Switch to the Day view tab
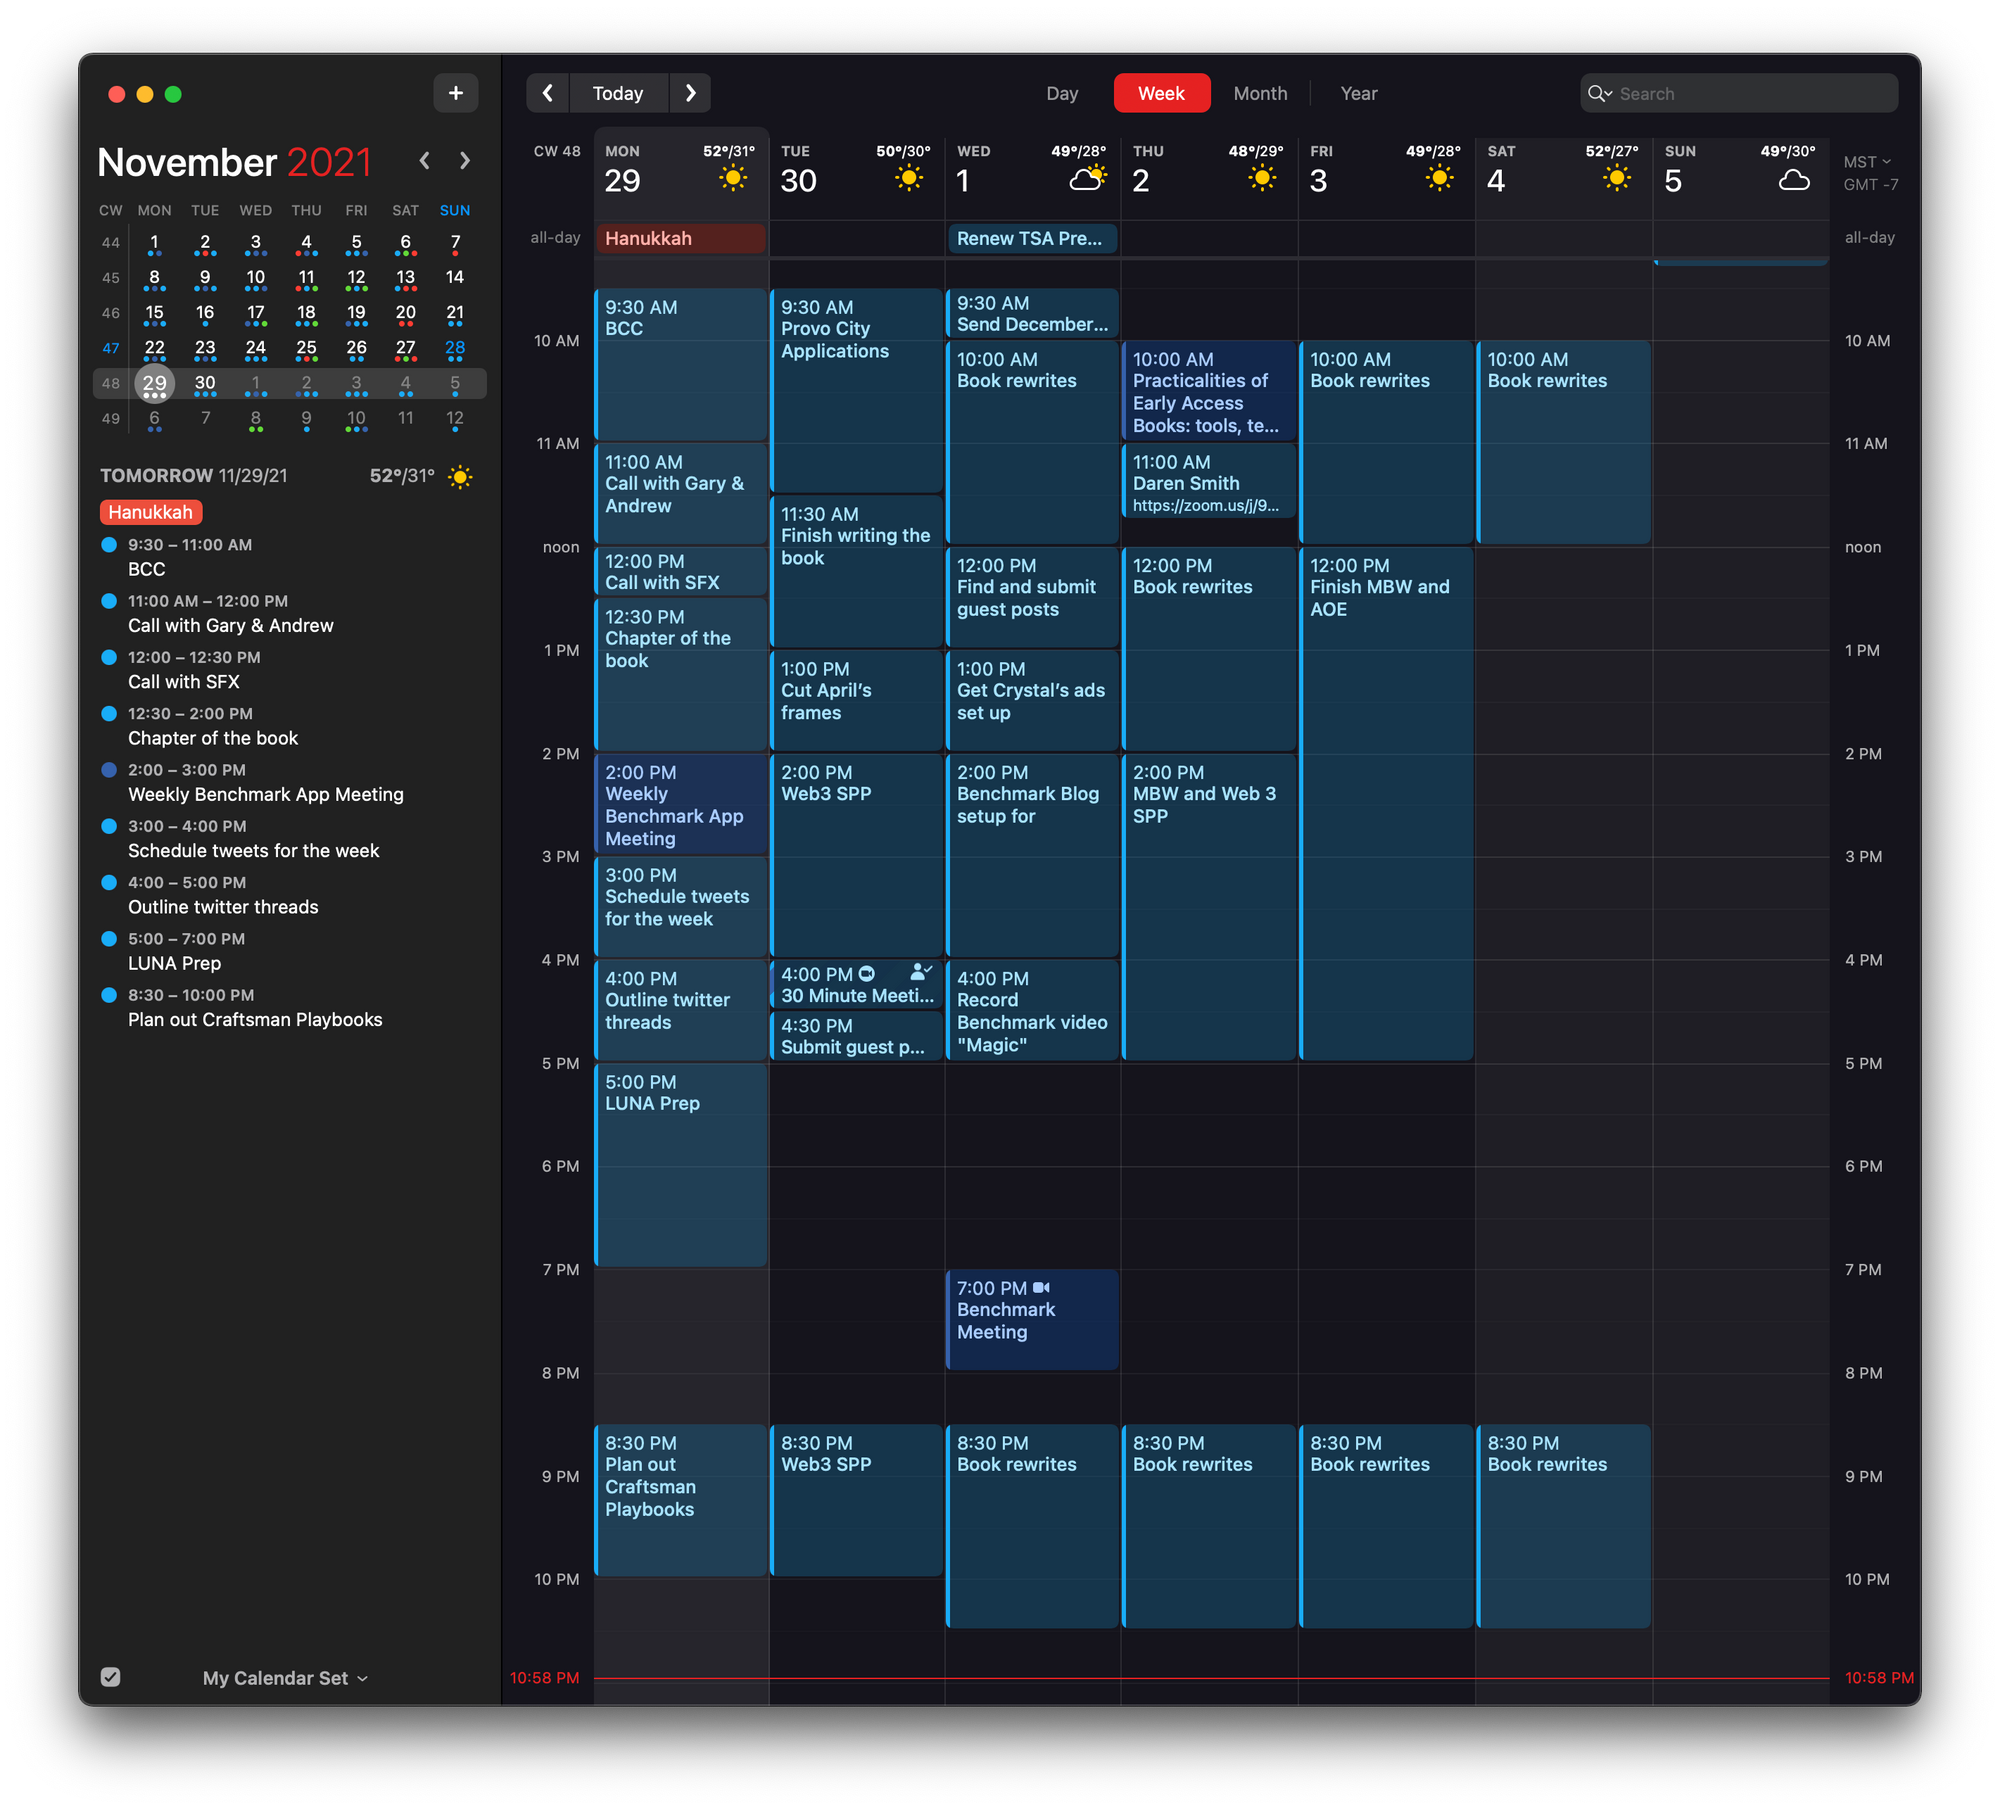Screen dimensions: 2000x1810 [1061, 93]
